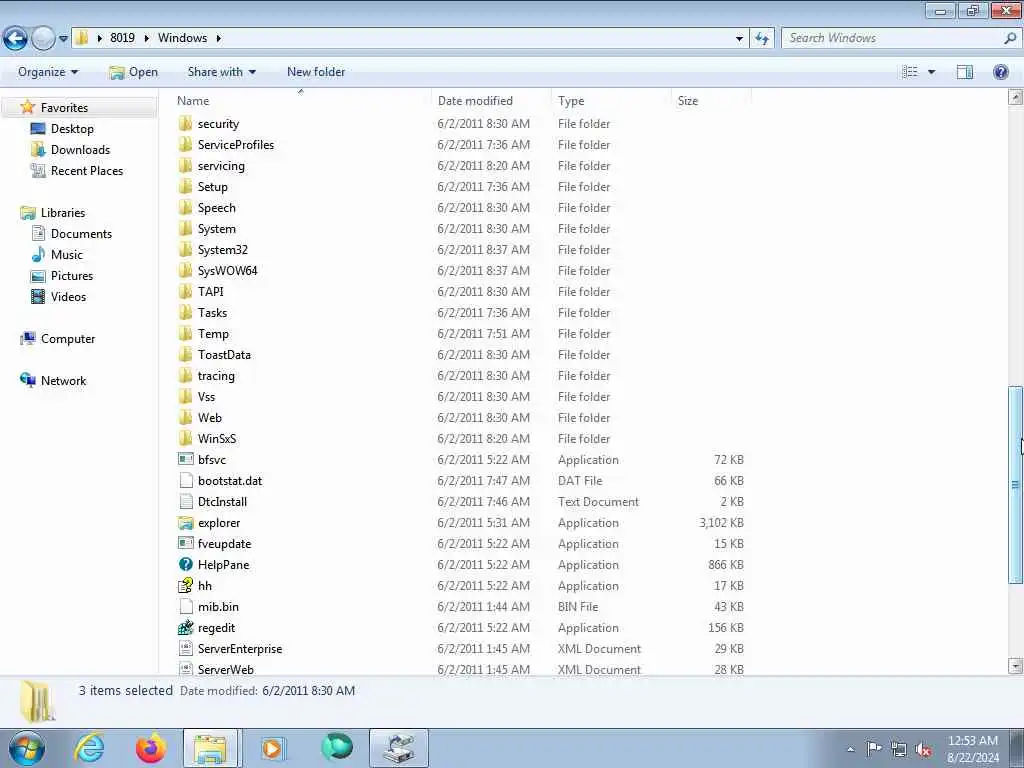Image resolution: width=1024 pixels, height=768 pixels.
Task: Select the WinSxS folder icon
Action: tap(185, 438)
